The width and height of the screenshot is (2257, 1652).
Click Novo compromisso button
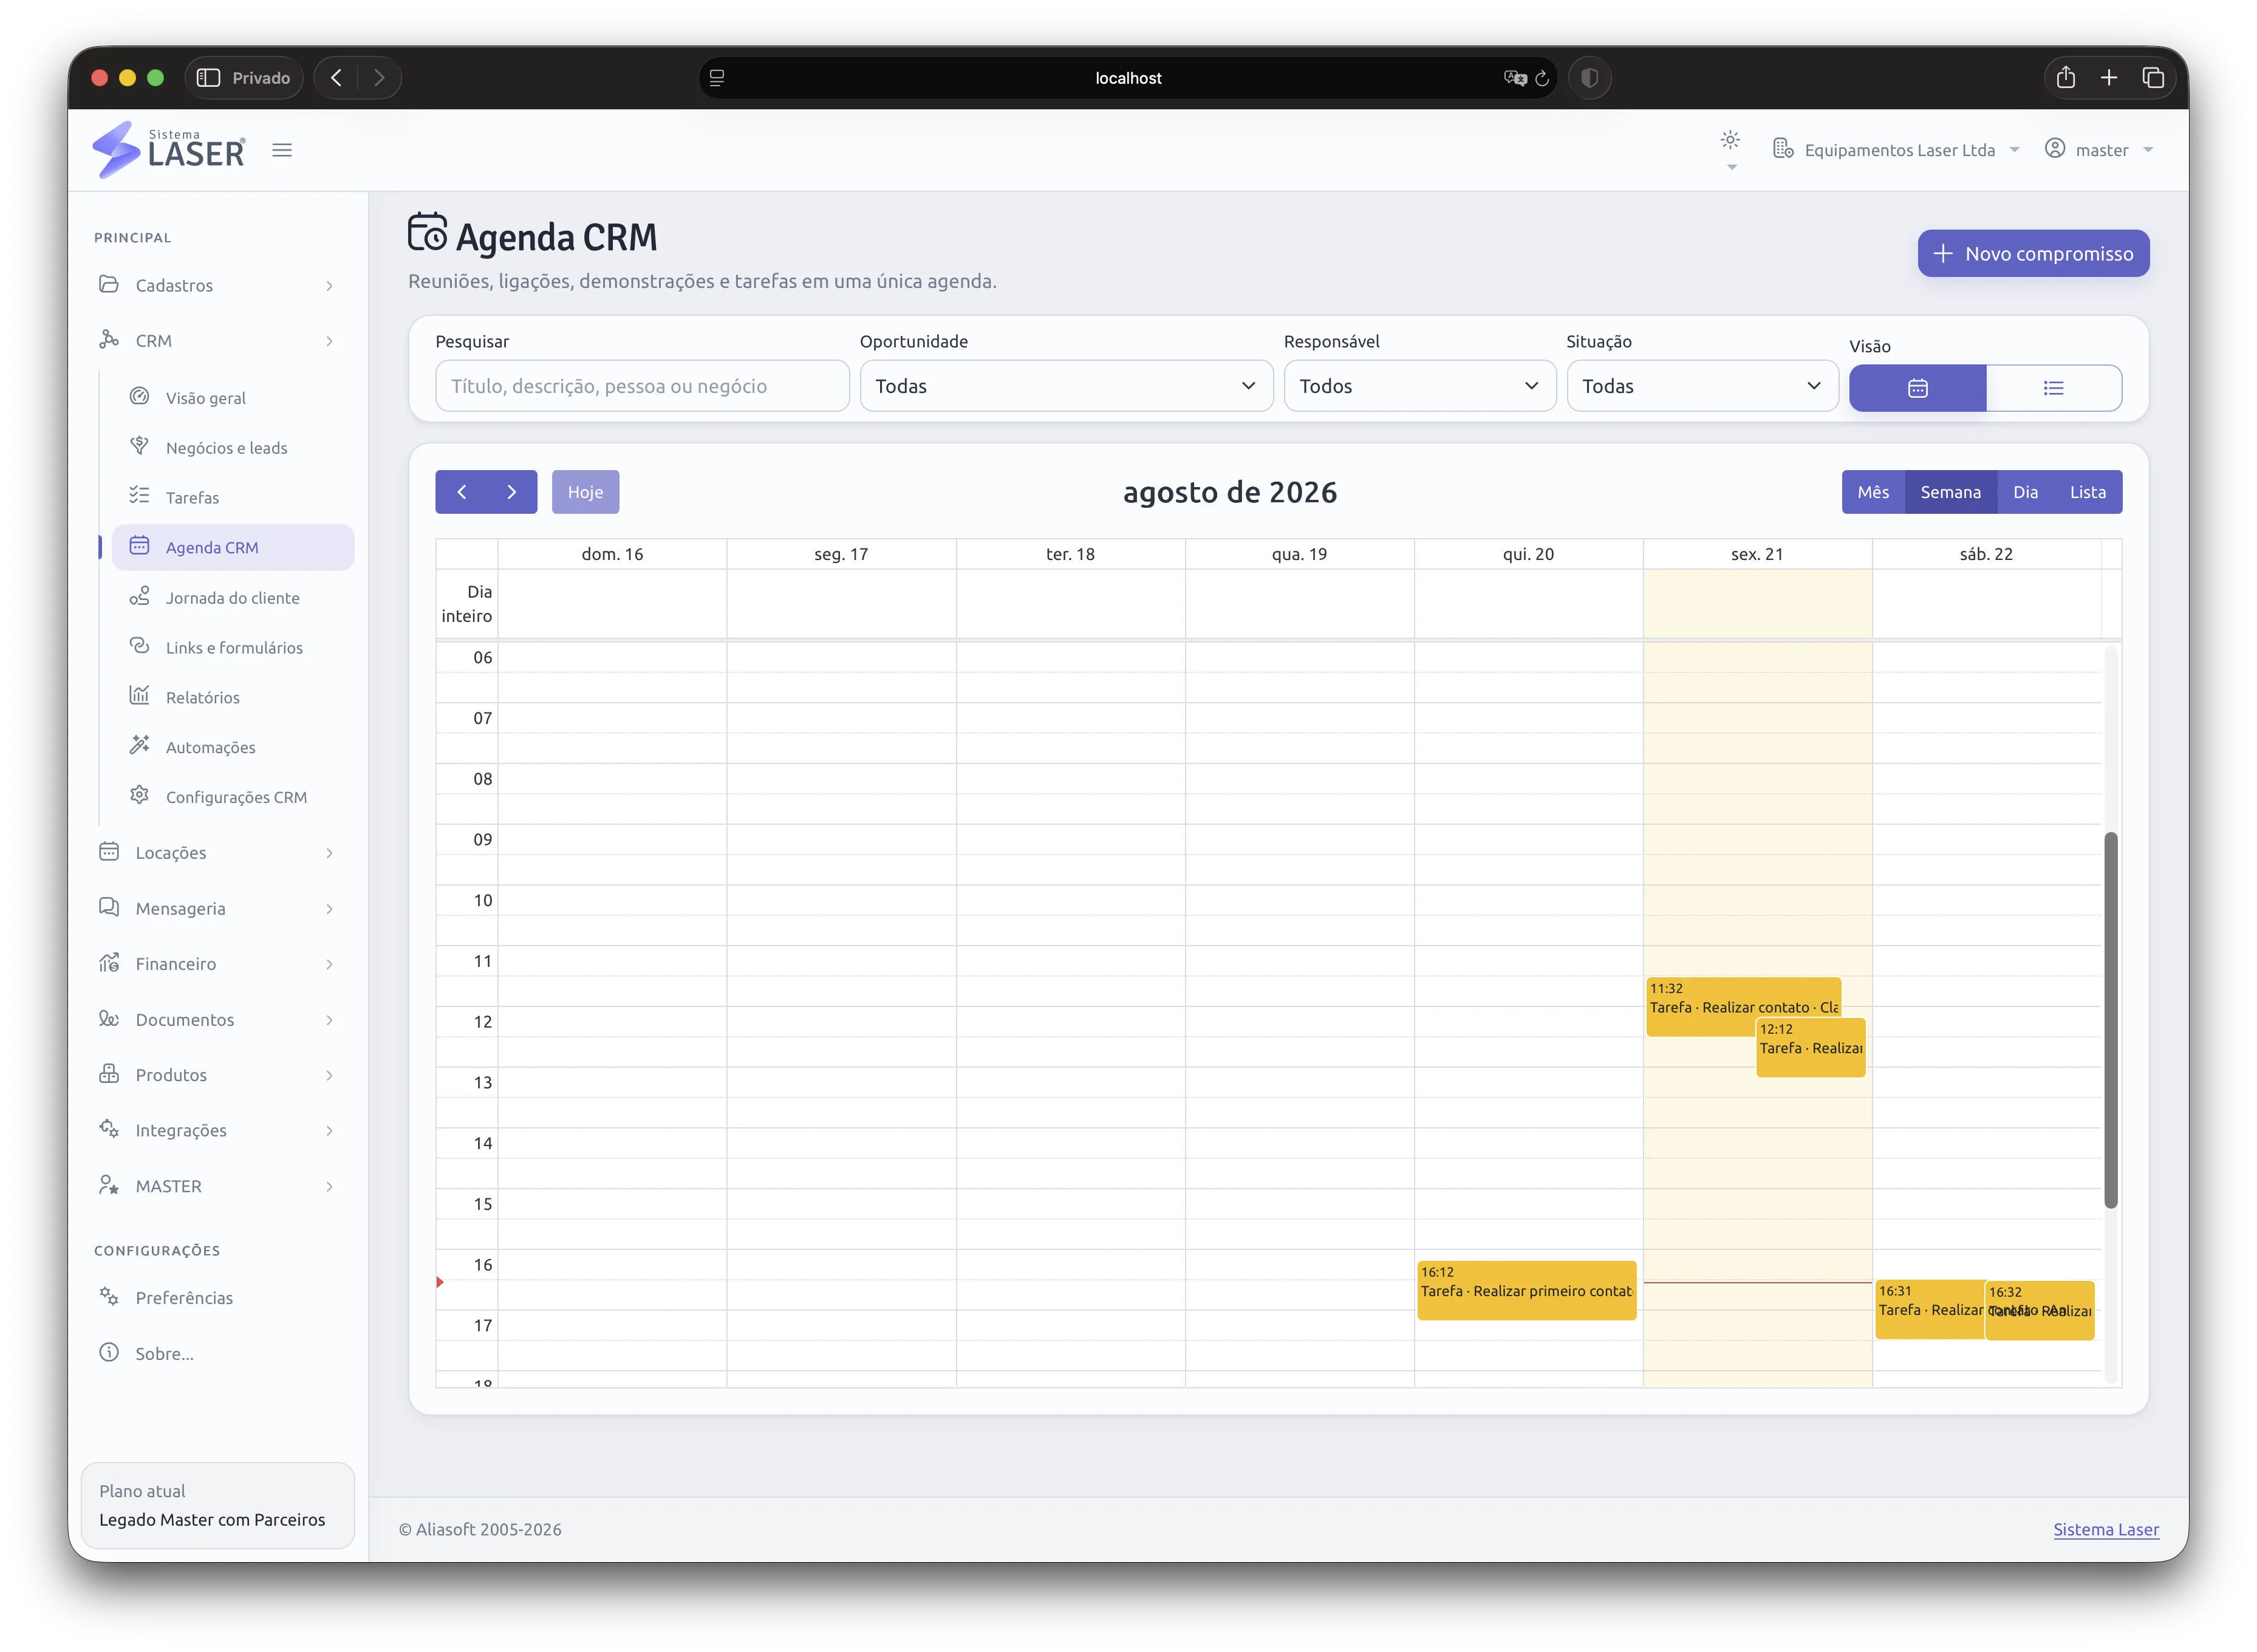(x=2033, y=254)
